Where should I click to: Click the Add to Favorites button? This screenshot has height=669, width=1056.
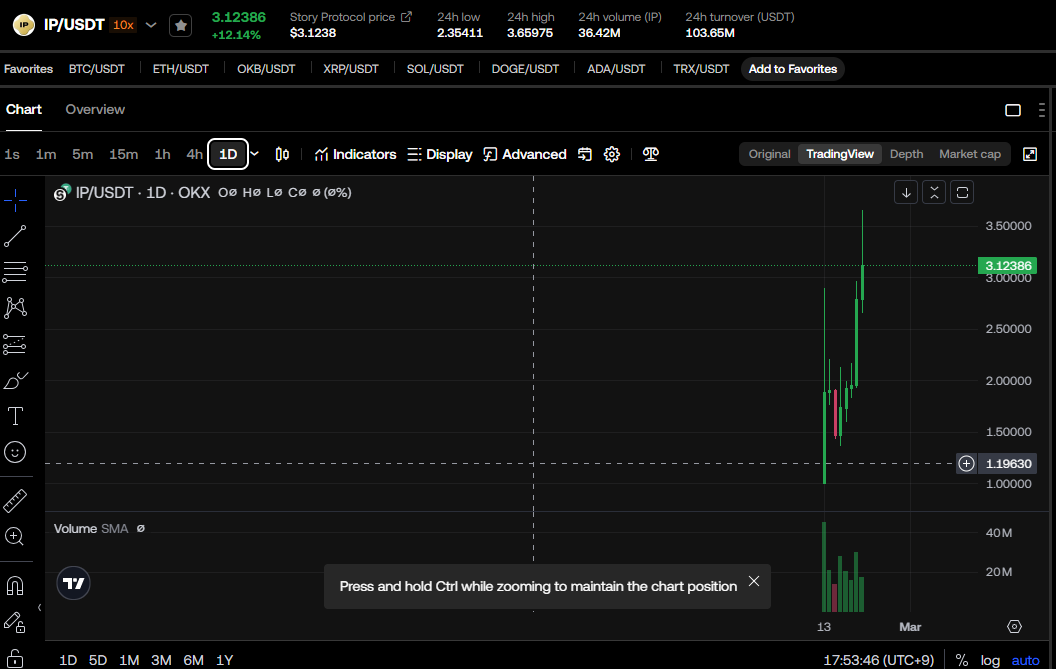(793, 69)
